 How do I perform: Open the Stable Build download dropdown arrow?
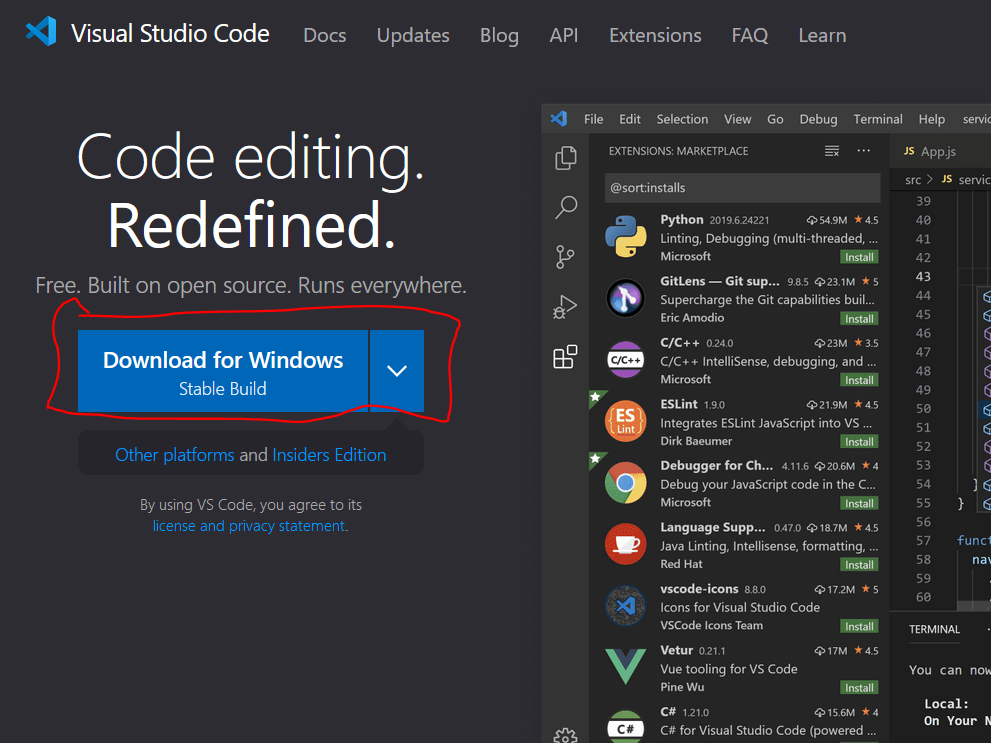(x=396, y=369)
